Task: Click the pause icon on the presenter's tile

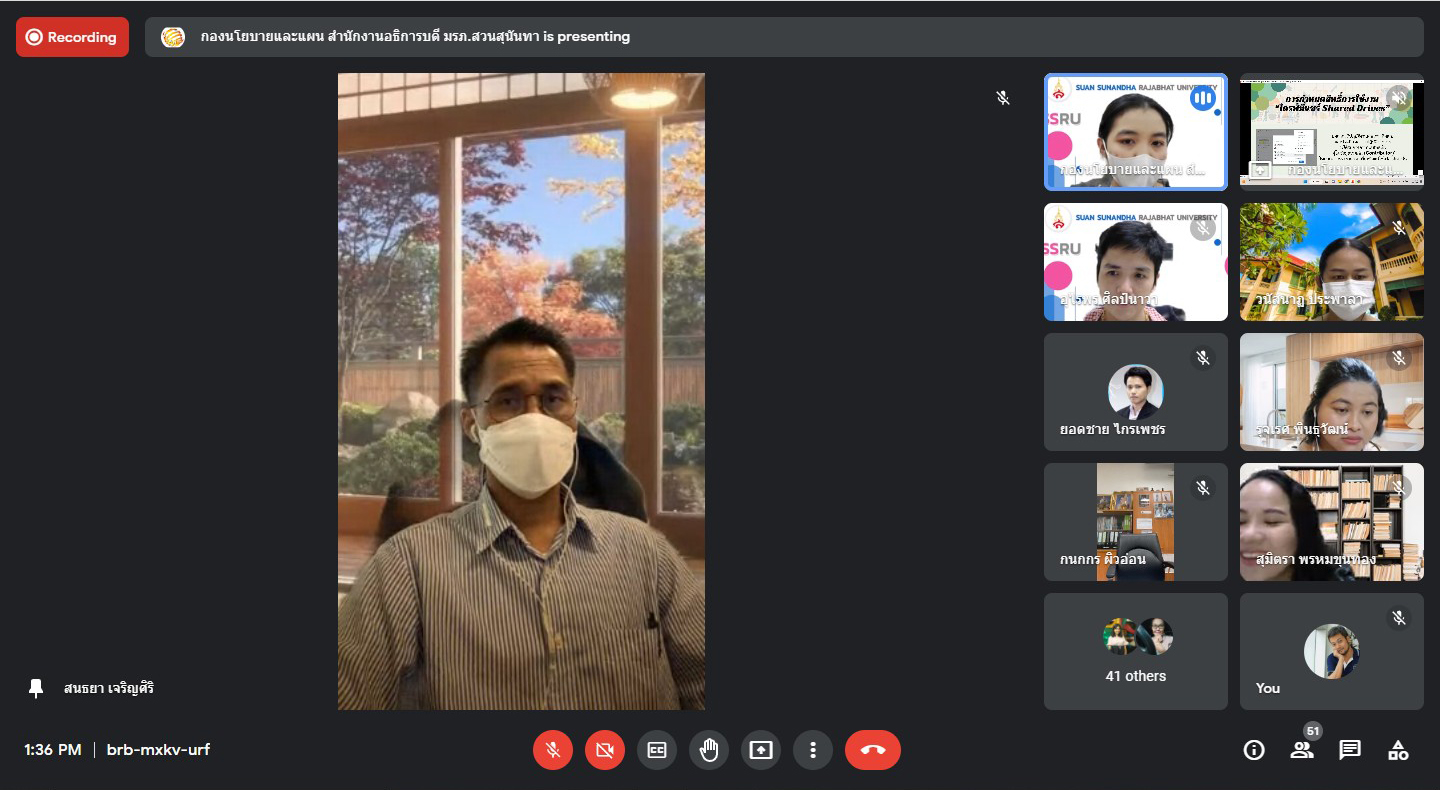Action: 1202,98
